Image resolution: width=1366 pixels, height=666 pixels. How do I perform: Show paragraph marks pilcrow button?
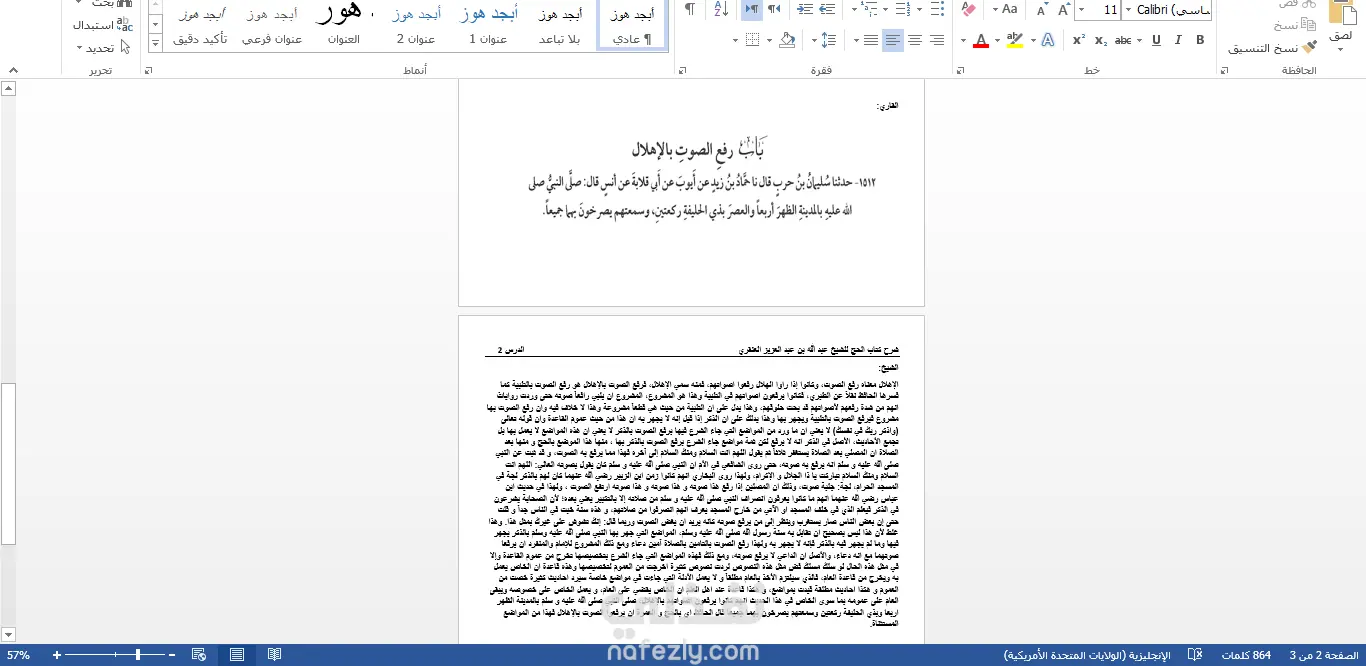[690, 10]
